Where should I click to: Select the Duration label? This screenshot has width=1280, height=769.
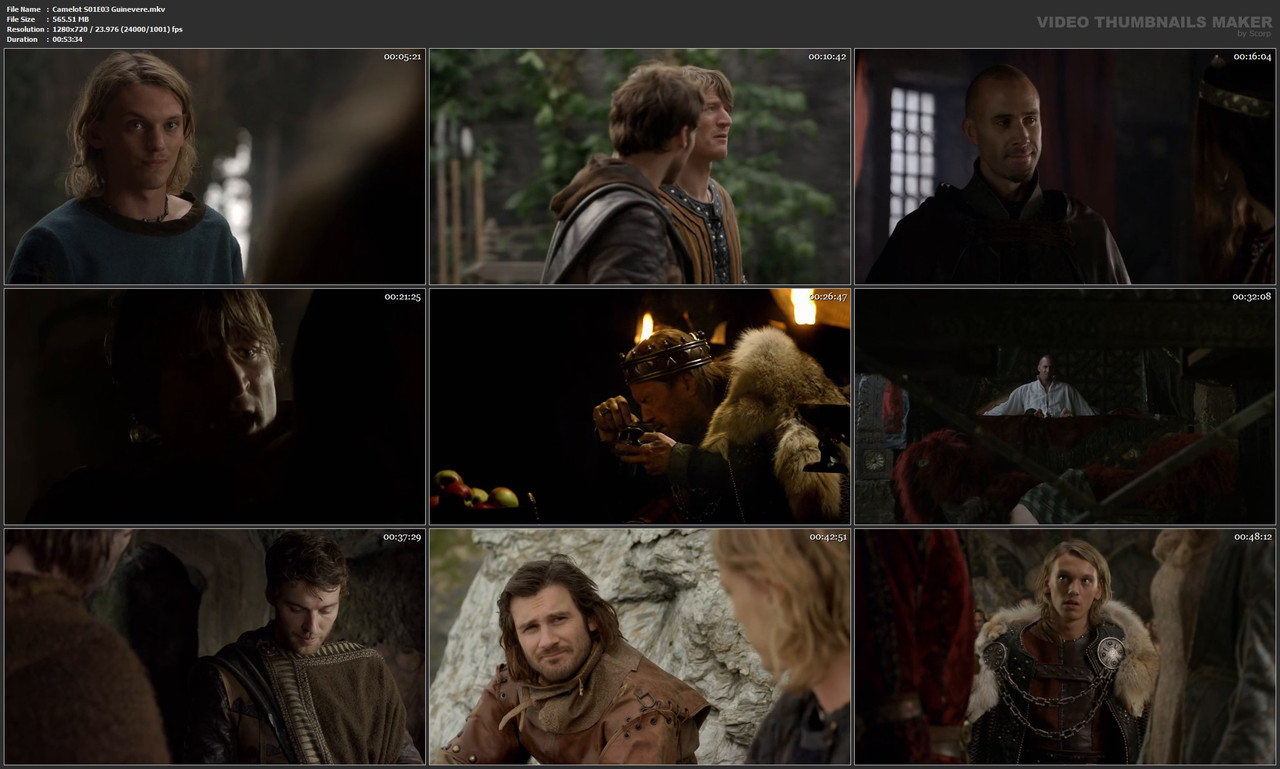click(22, 39)
